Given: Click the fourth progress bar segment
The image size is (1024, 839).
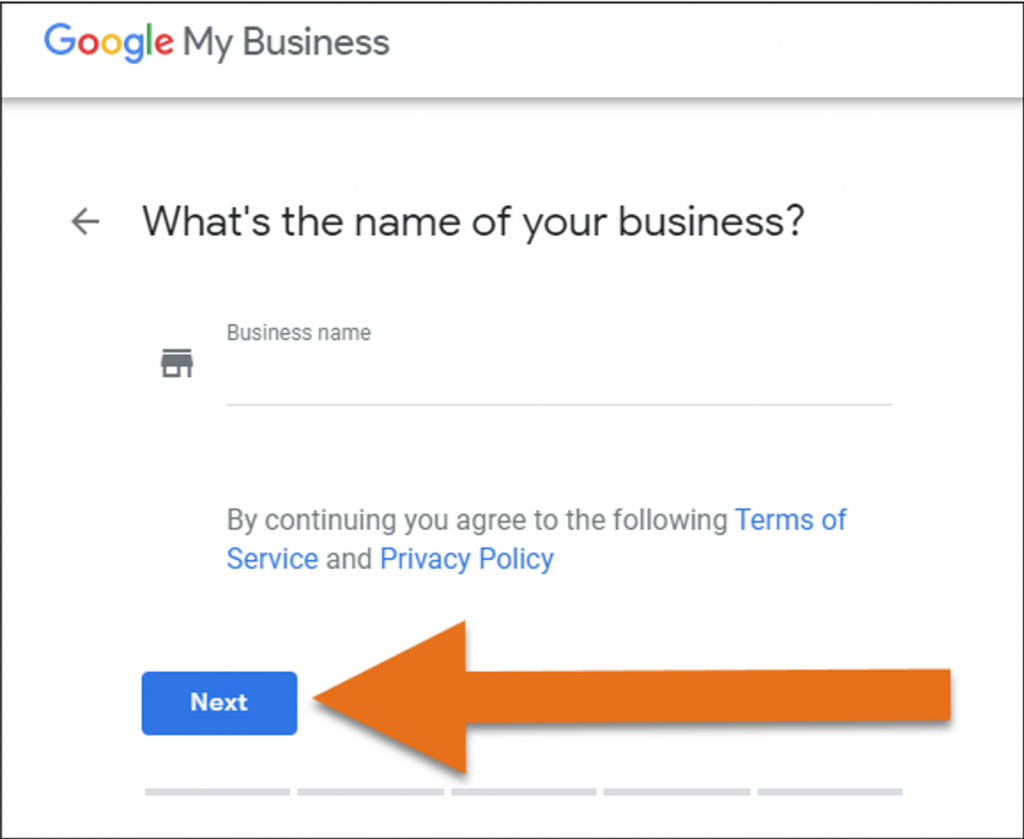Looking at the screenshot, I should (x=677, y=792).
